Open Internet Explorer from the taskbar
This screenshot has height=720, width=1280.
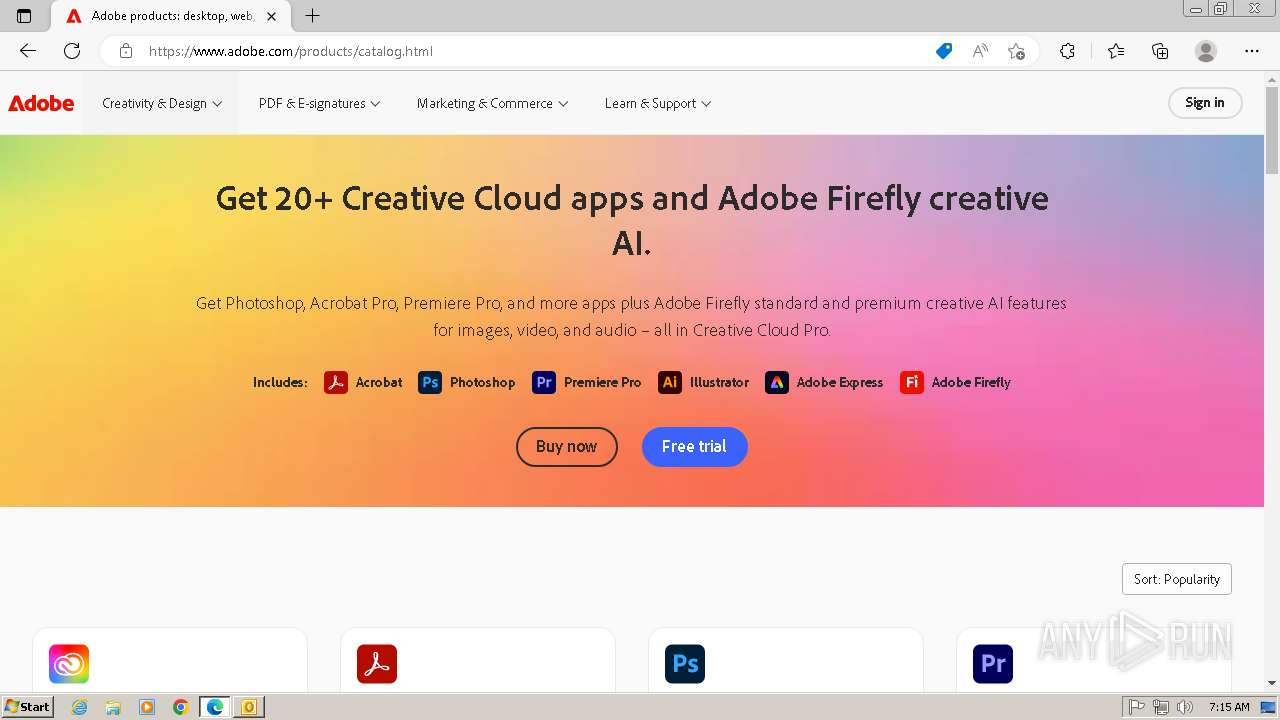click(79, 707)
